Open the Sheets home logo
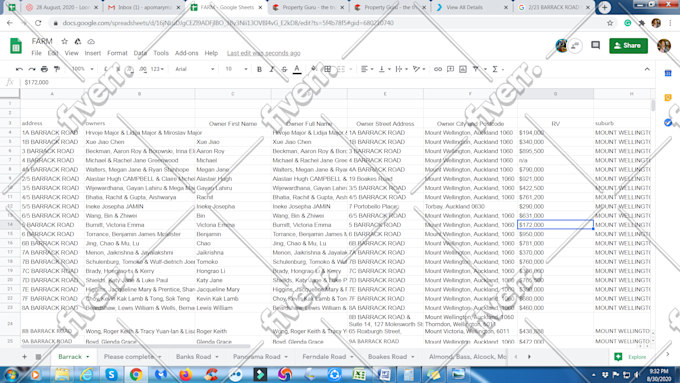Screen dimensions: 680x383 (16, 46)
